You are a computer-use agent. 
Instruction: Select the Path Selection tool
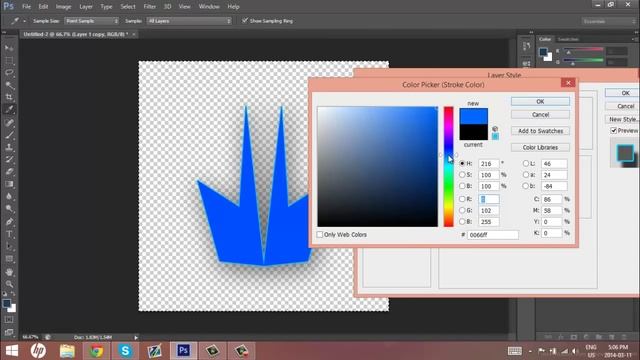pyautogui.click(x=9, y=247)
